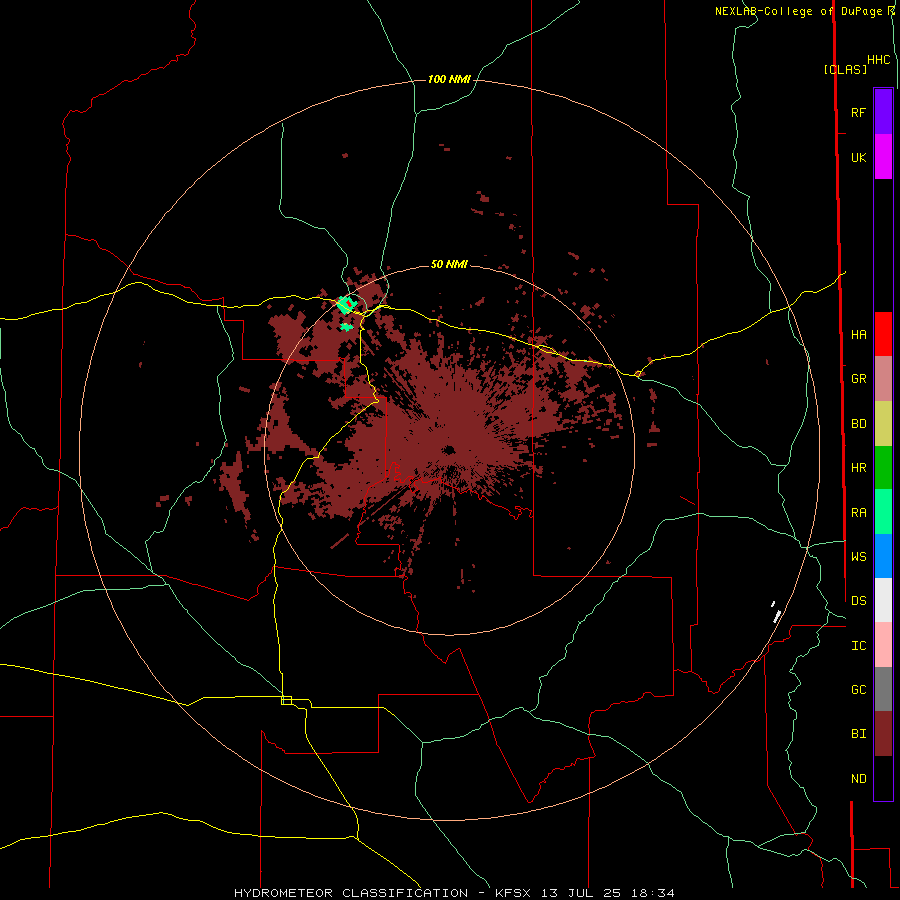Click the 50 NMI range ring label
The image size is (900, 900).
pos(449,264)
